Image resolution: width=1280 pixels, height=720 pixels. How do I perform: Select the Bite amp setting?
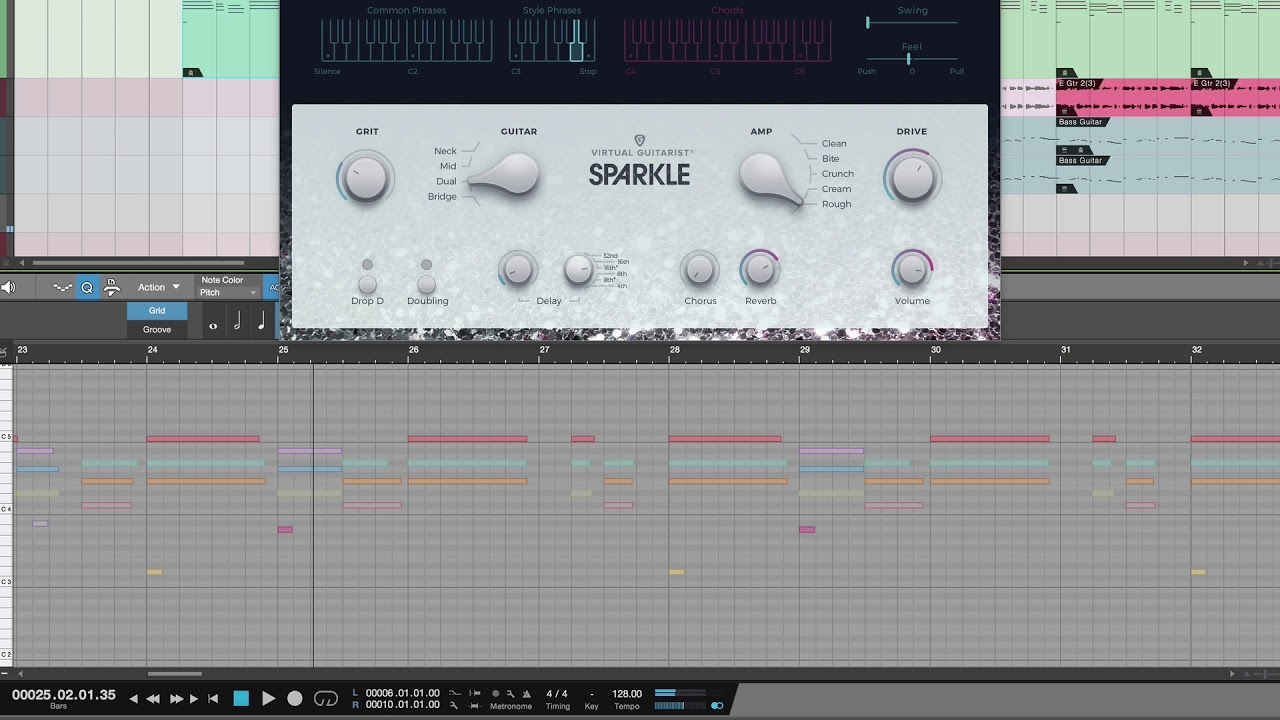point(831,159)
